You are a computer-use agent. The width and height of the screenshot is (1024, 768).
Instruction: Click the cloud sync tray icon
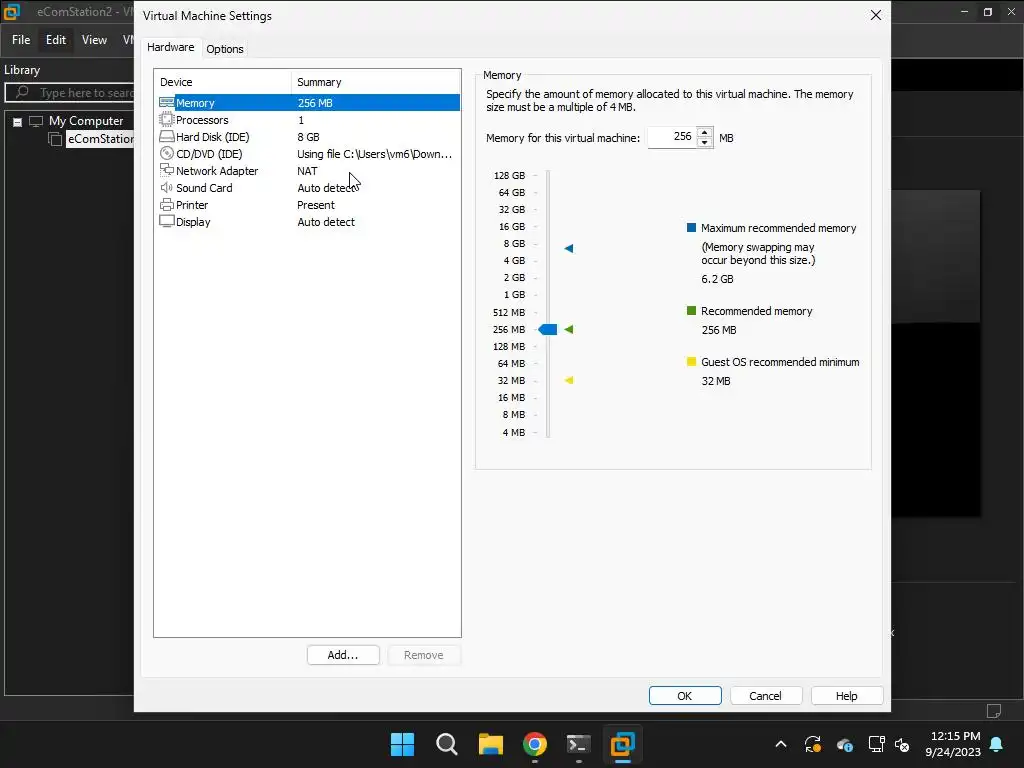click(x=844, y=744)
